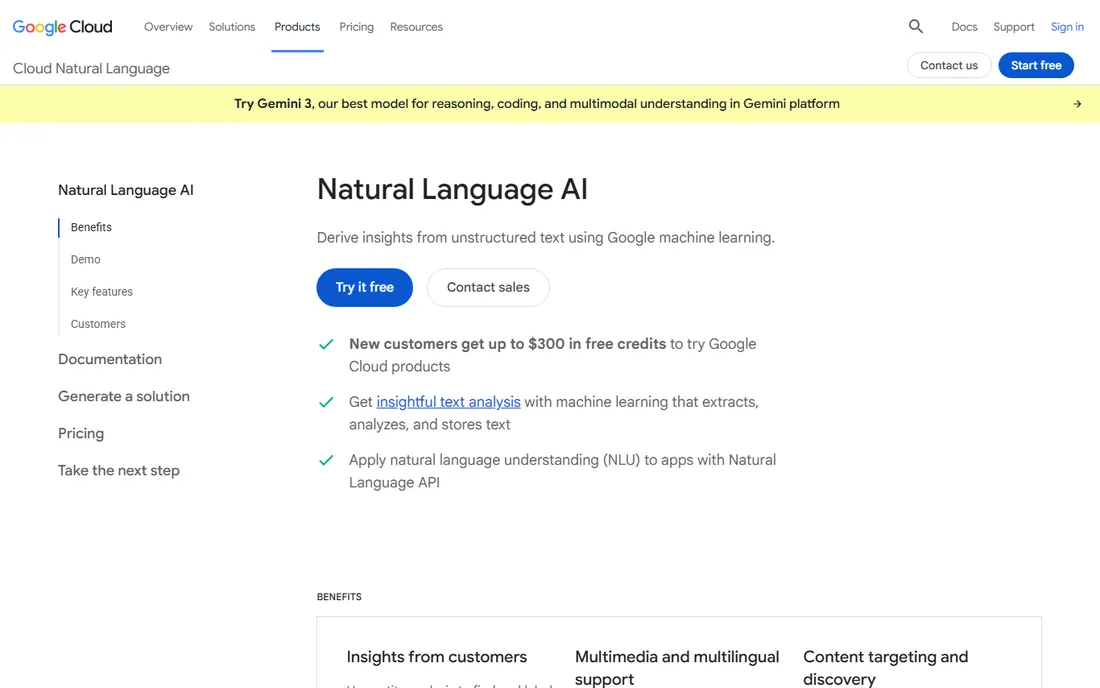1100x688 pixels.
Task: Select Natural Language AI sidebar heading
Action: [126, 190]
